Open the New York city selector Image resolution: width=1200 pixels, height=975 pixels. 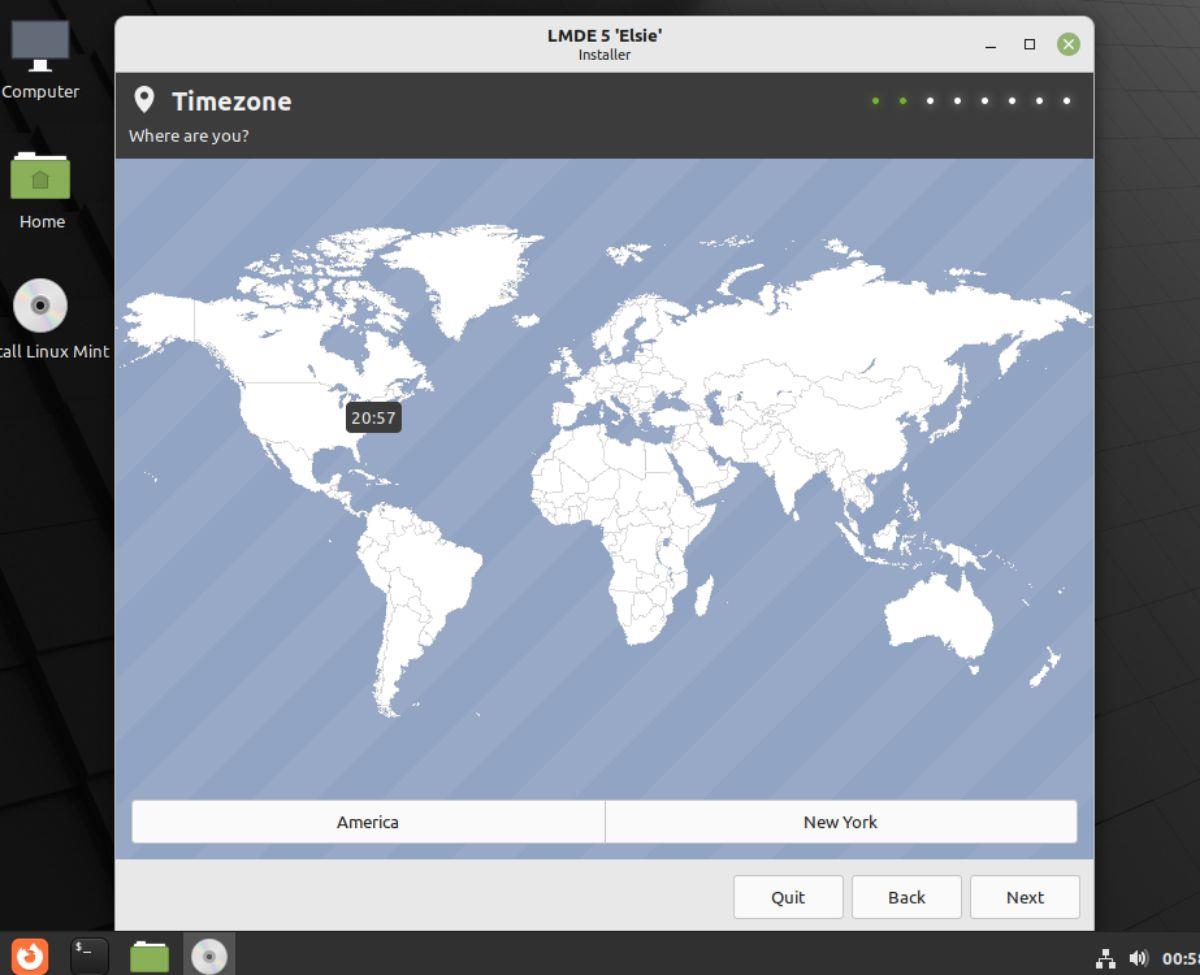pyautogui.click(x=840, y=821)
